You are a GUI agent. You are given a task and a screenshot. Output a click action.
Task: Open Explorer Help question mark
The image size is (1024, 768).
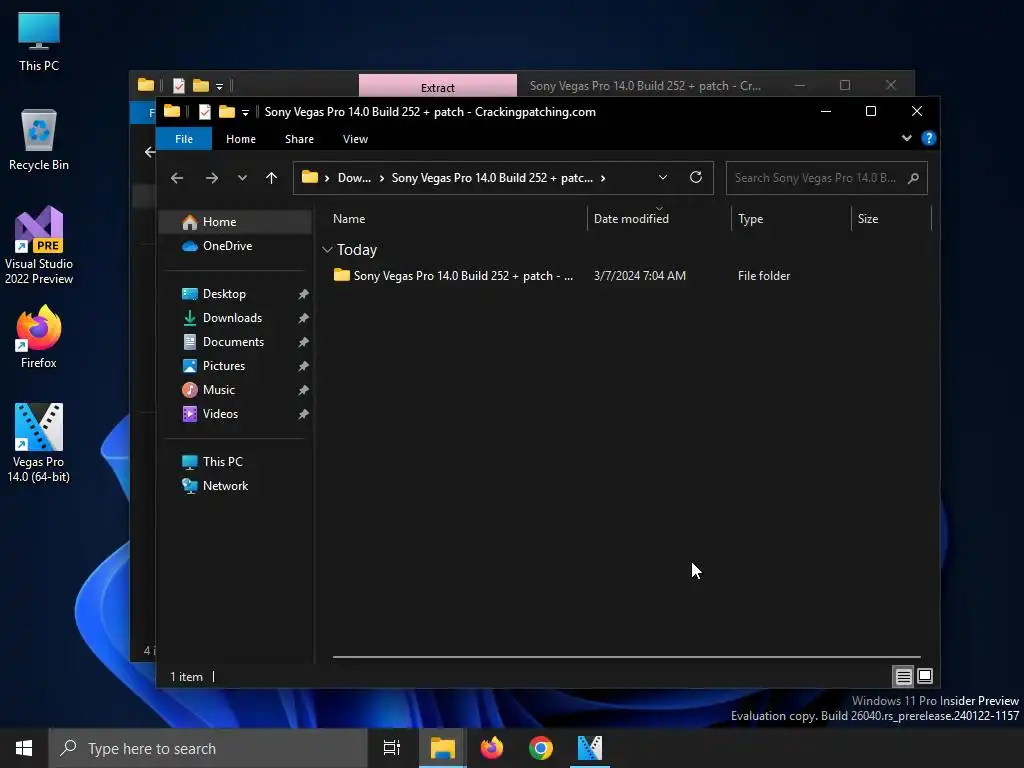tap(928, 138)
